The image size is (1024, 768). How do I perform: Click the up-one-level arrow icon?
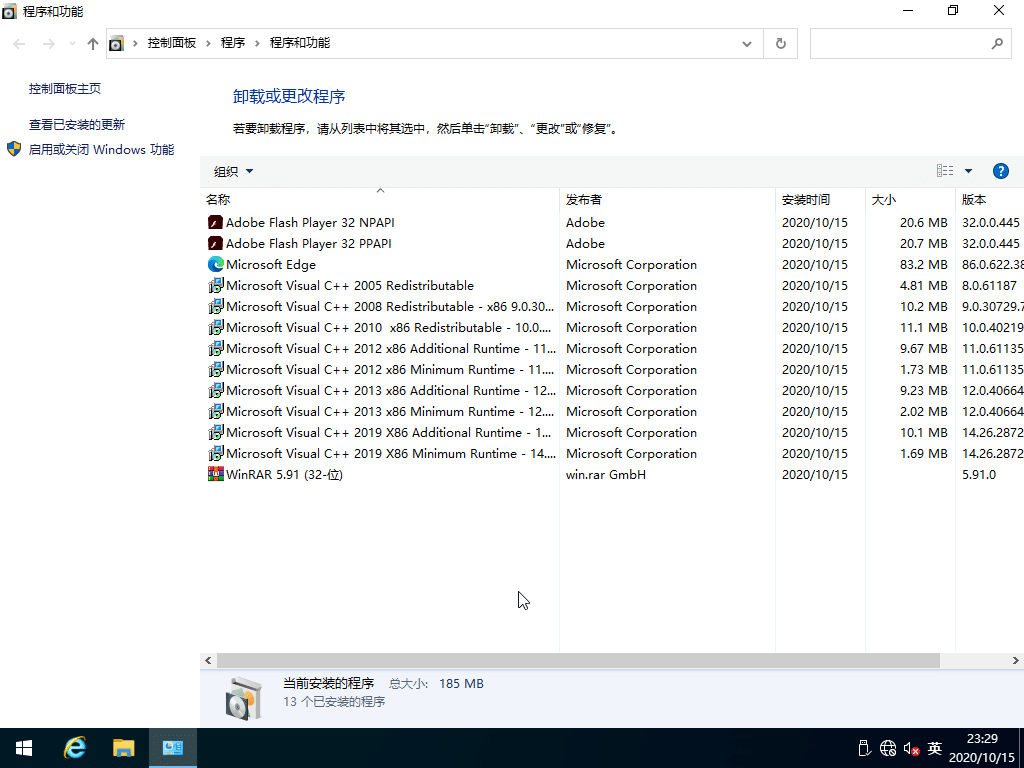coord(91,43)
